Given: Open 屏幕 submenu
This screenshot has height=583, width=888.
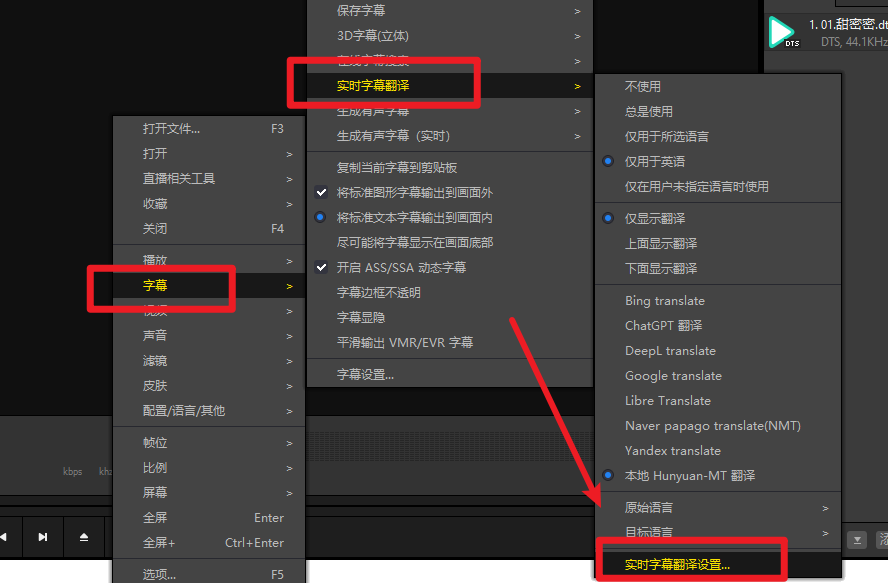Looking at the screenshot, I should 209,492.
